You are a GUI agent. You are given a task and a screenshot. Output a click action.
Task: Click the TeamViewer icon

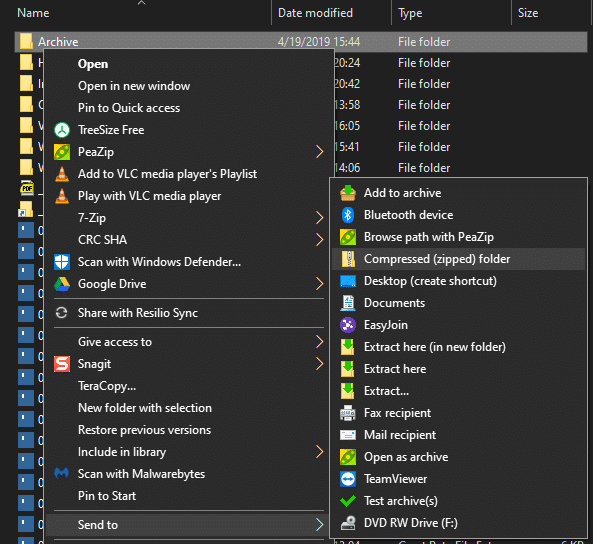pos(348,479)
